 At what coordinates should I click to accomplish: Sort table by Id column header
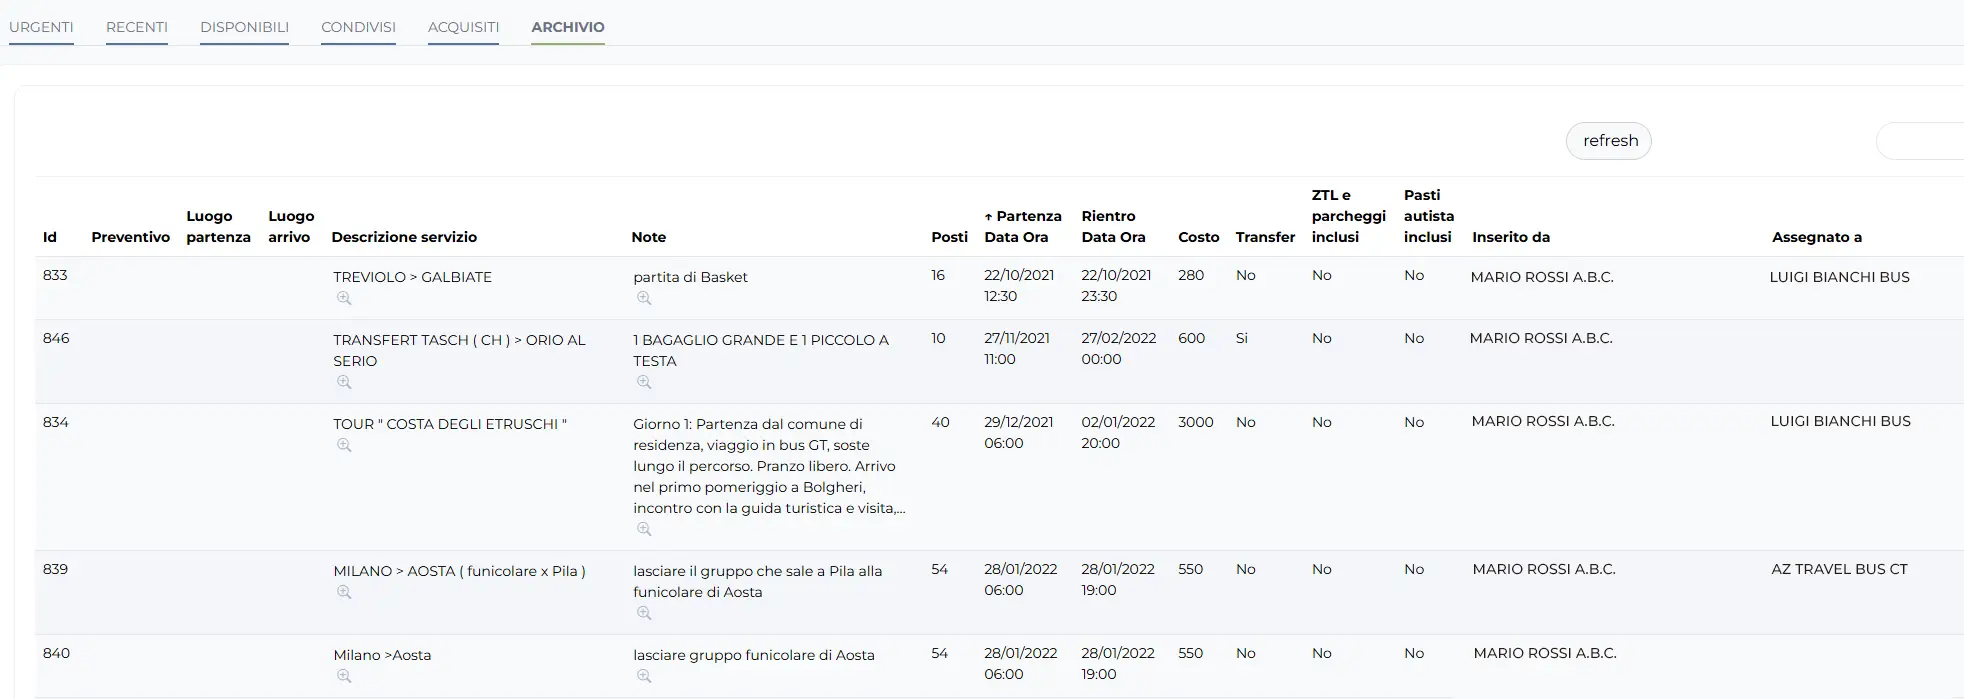[x=50, y=237]
